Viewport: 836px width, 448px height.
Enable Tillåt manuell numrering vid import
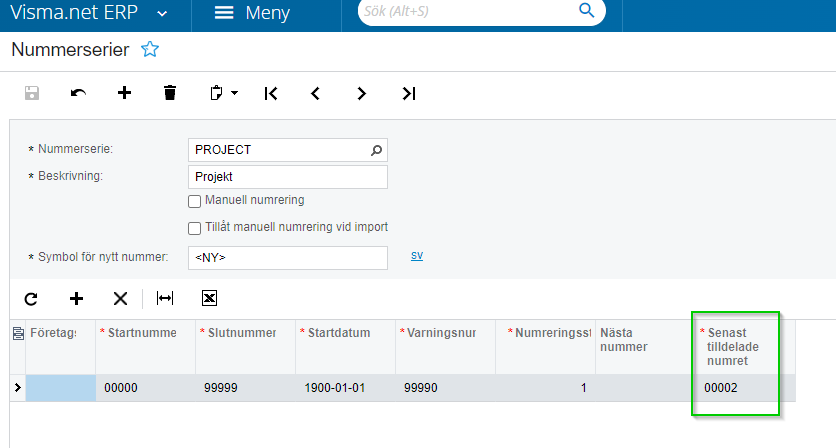tap(195, 228)
